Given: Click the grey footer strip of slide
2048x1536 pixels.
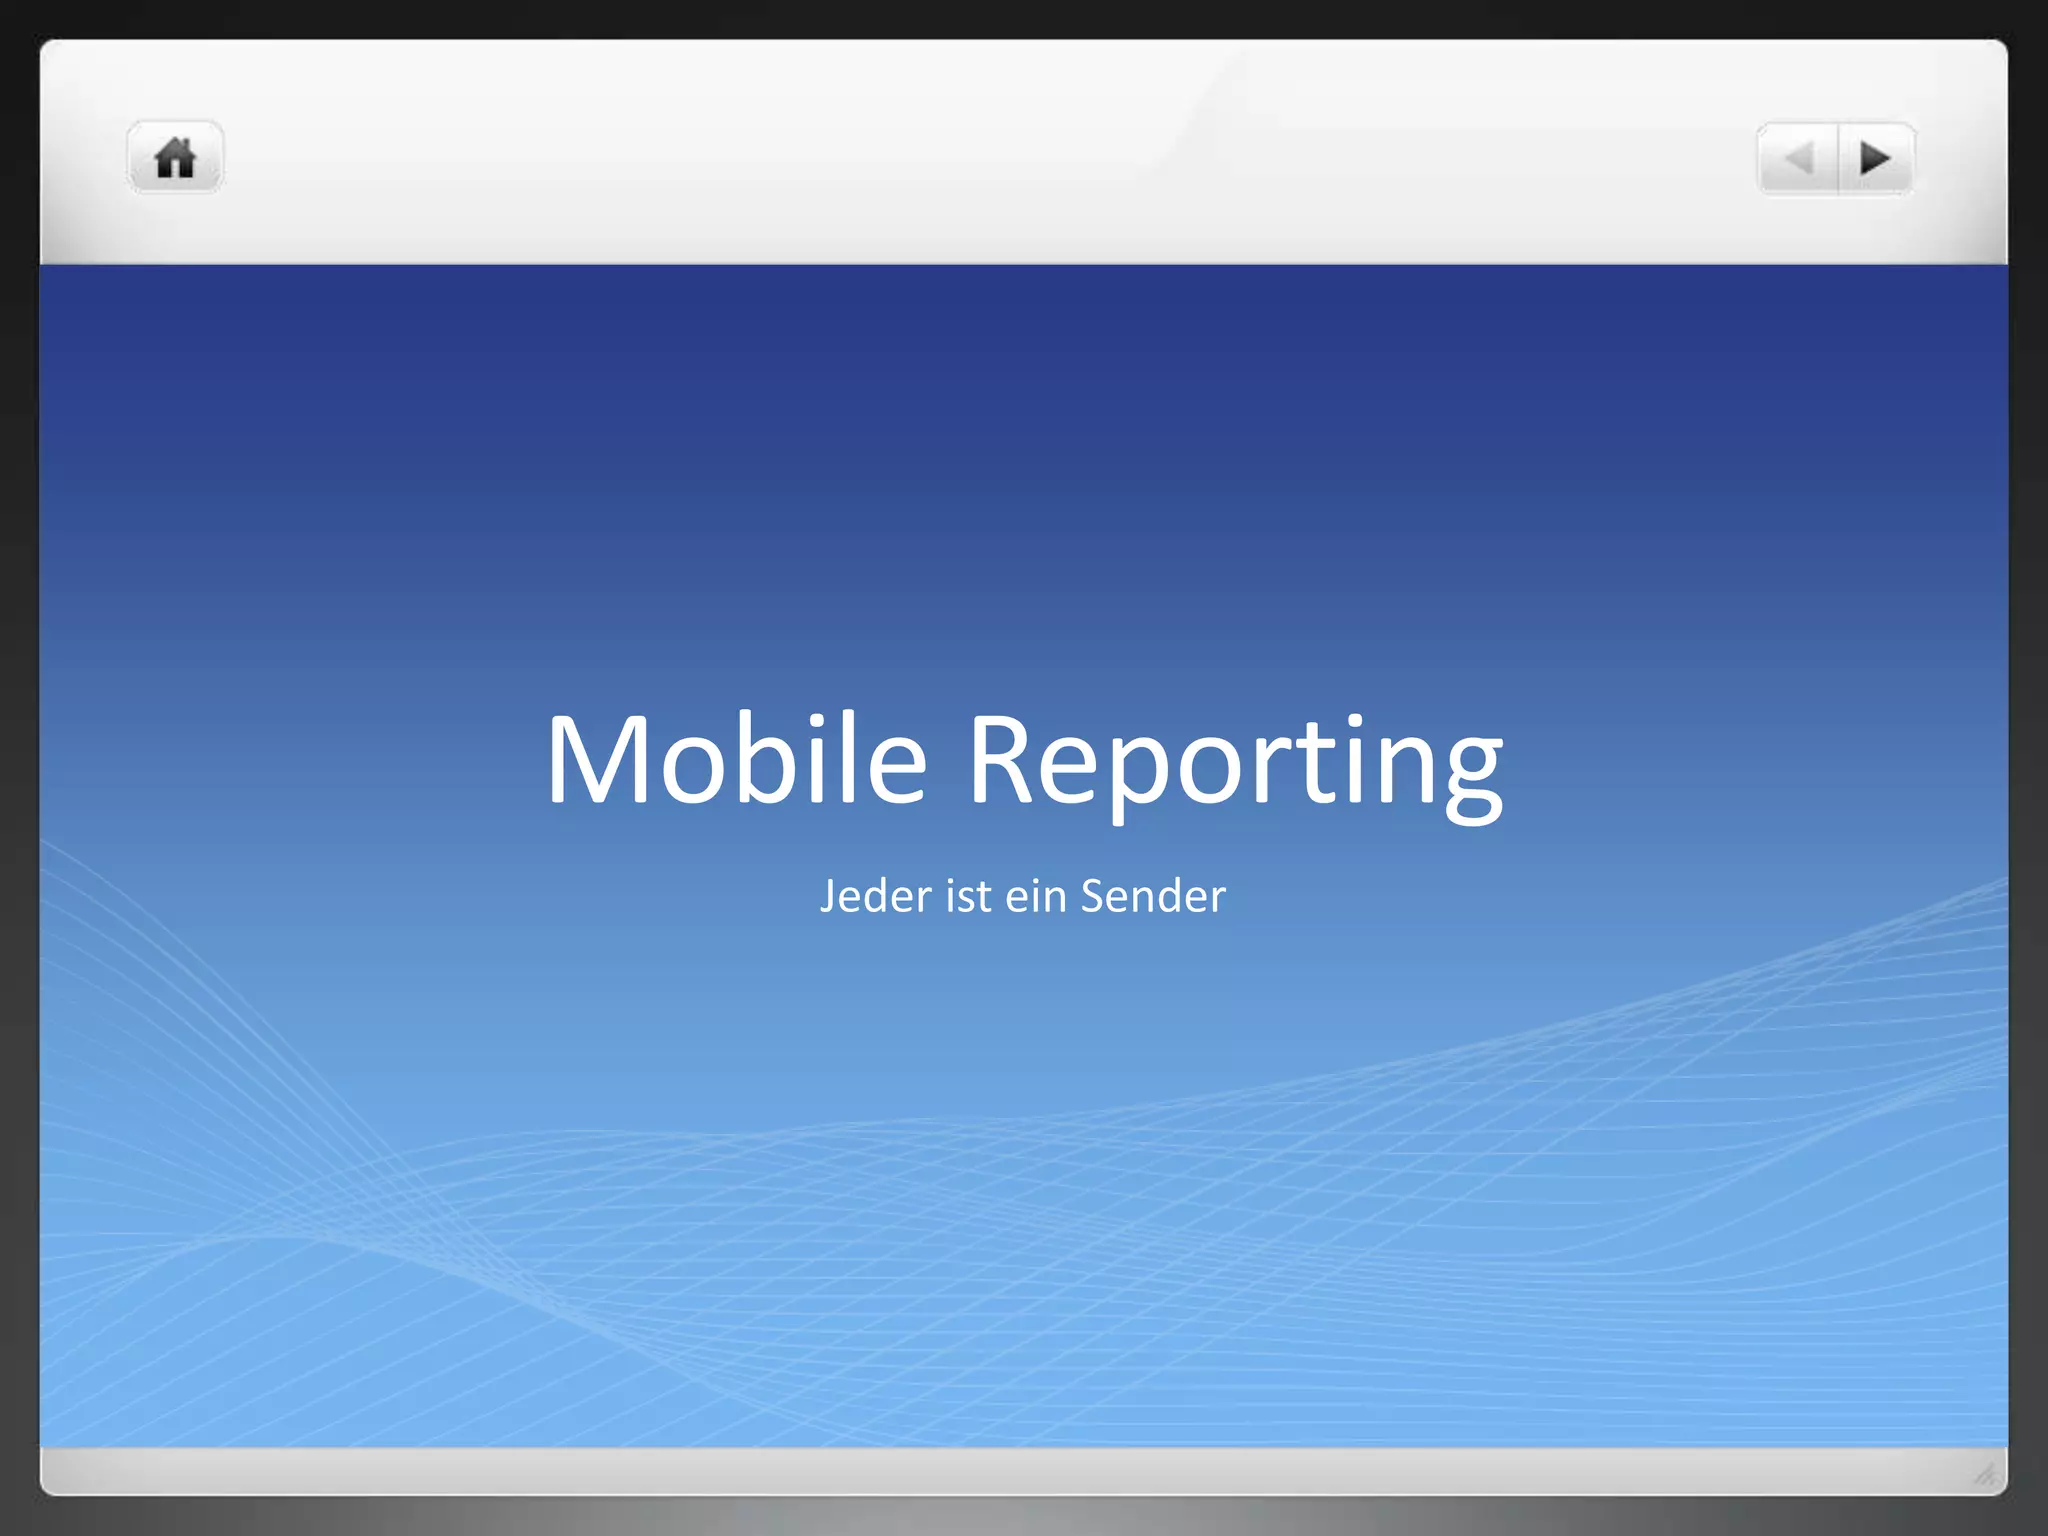Looking at the screenshot, I should pyautogui.click(x=1000, y=1470).
